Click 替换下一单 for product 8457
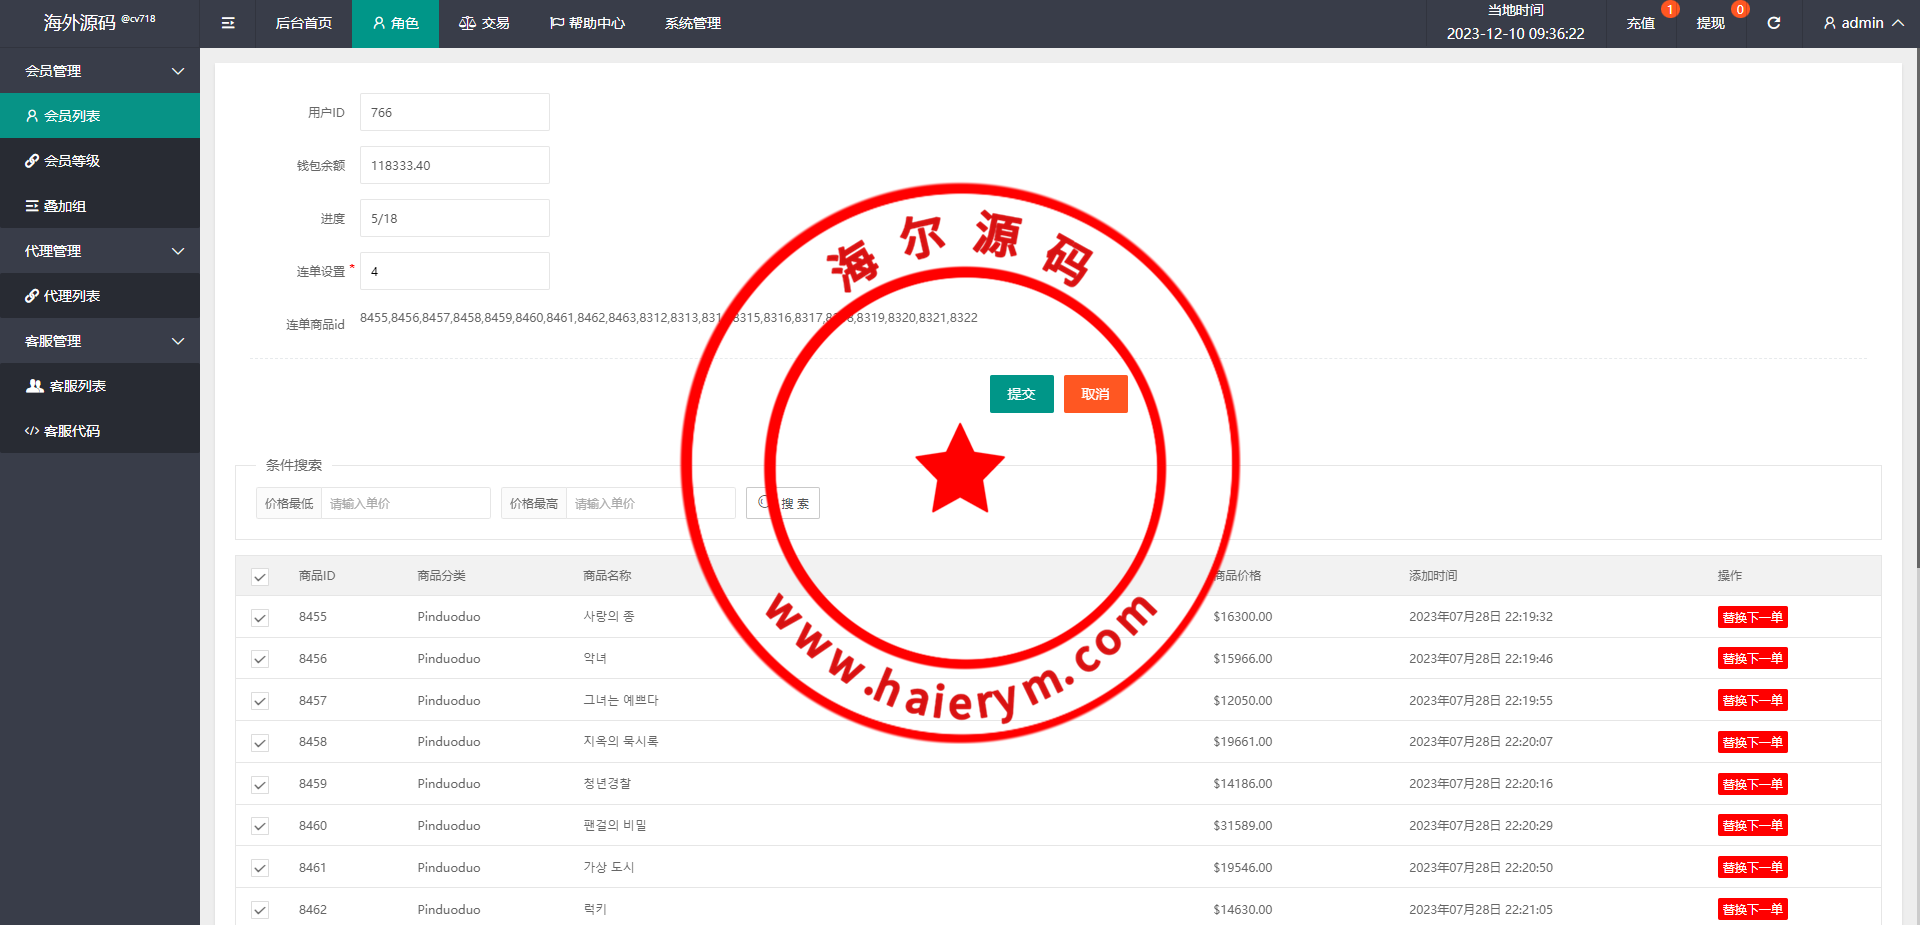This screenshot has width=1920, height=925. coord(1752,701)
